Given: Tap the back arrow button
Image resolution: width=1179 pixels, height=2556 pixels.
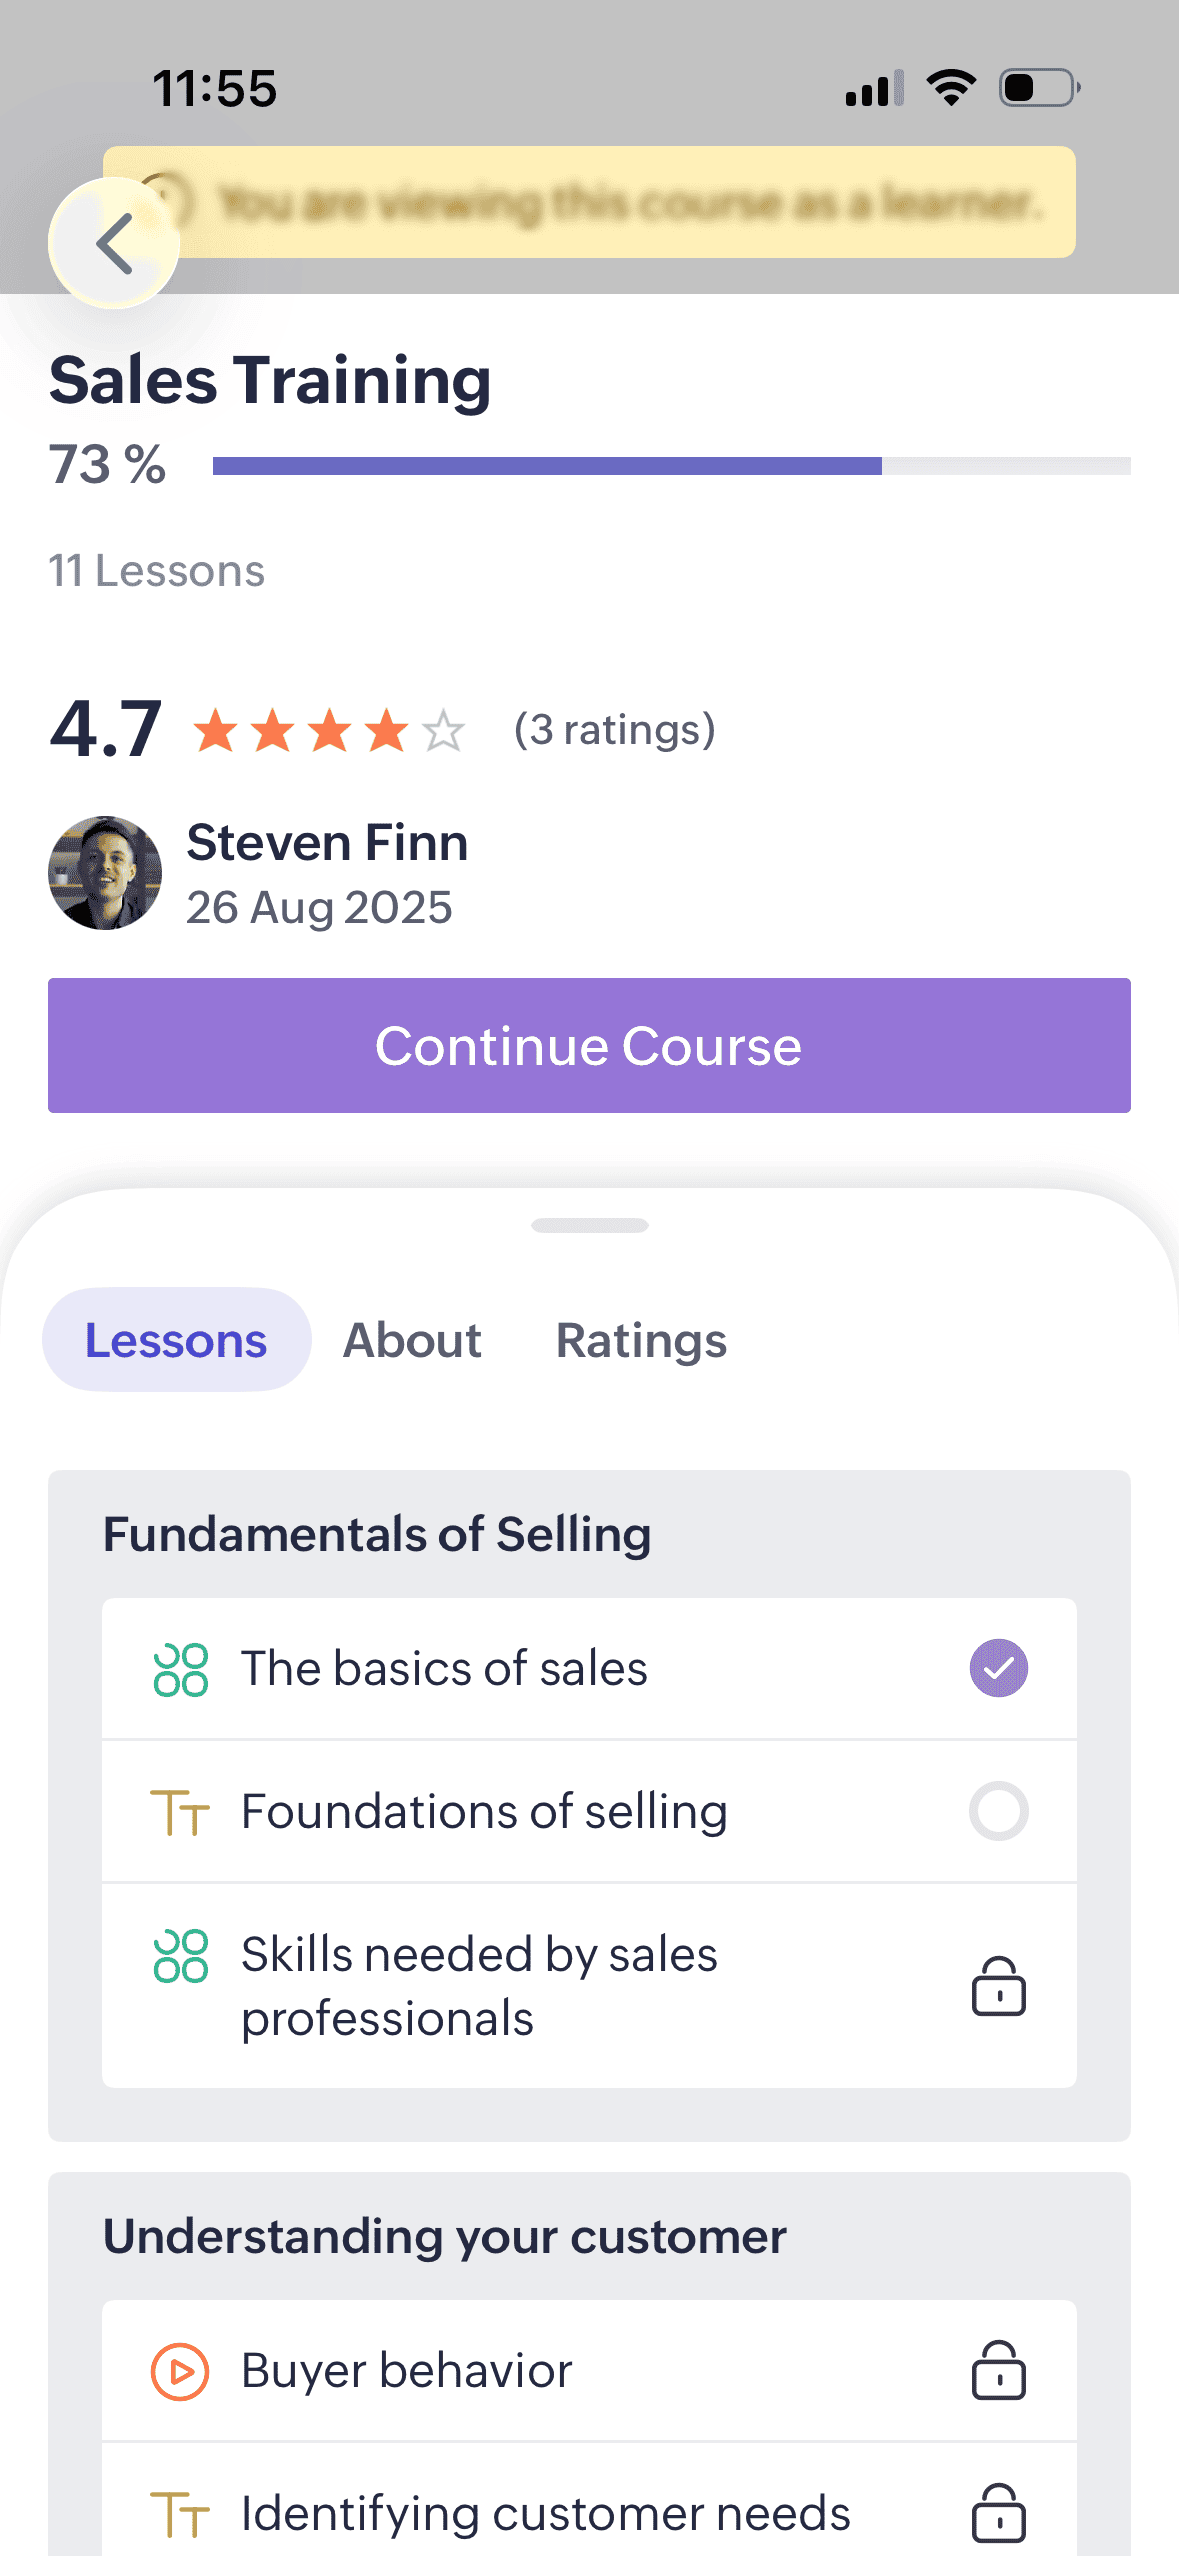Looking at the screenshot, I should coord(114,243).
